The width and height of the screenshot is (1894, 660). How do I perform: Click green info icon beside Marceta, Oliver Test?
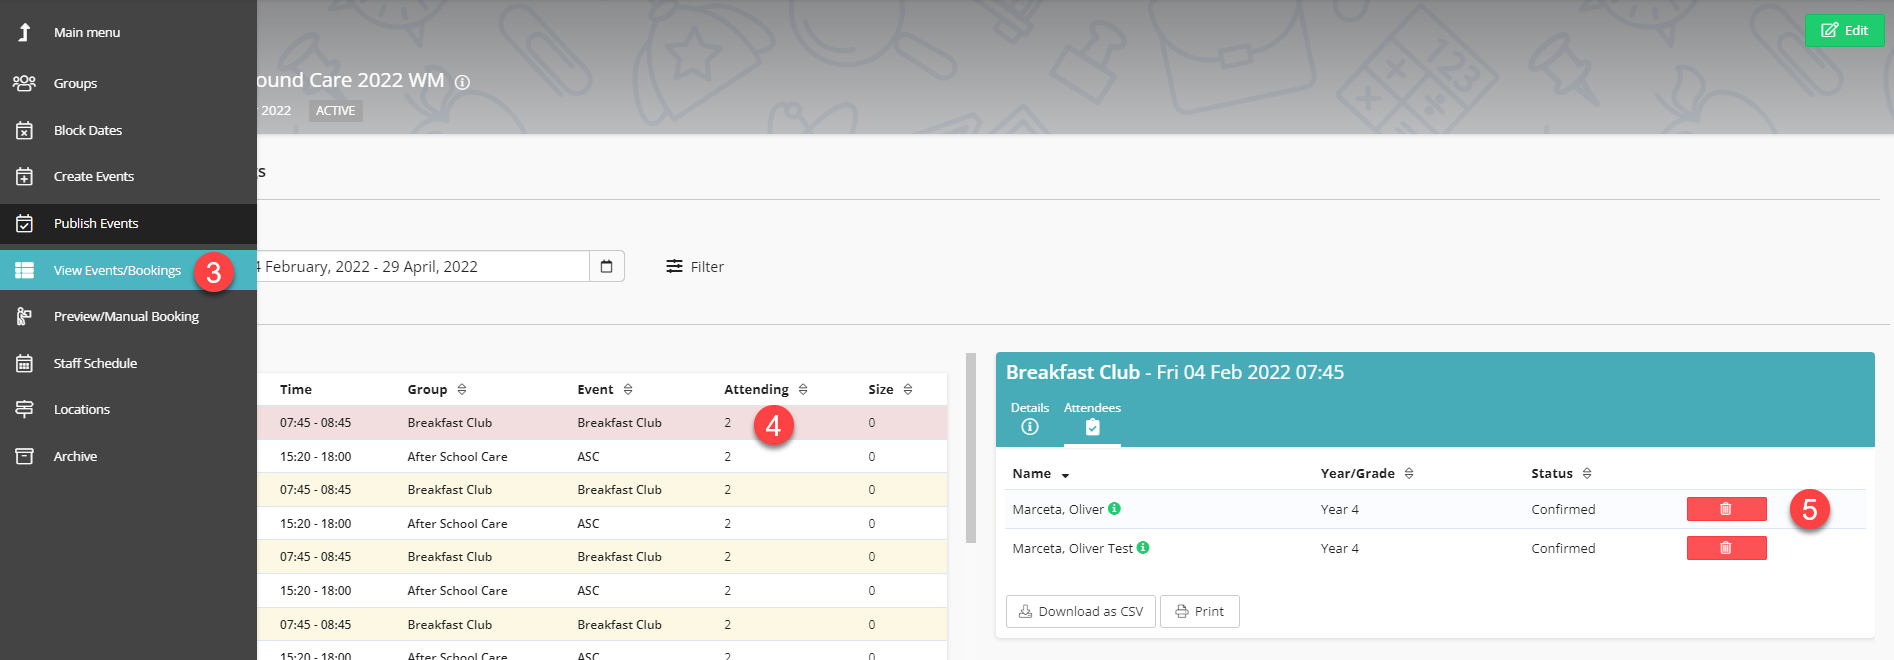(1143, 548)
